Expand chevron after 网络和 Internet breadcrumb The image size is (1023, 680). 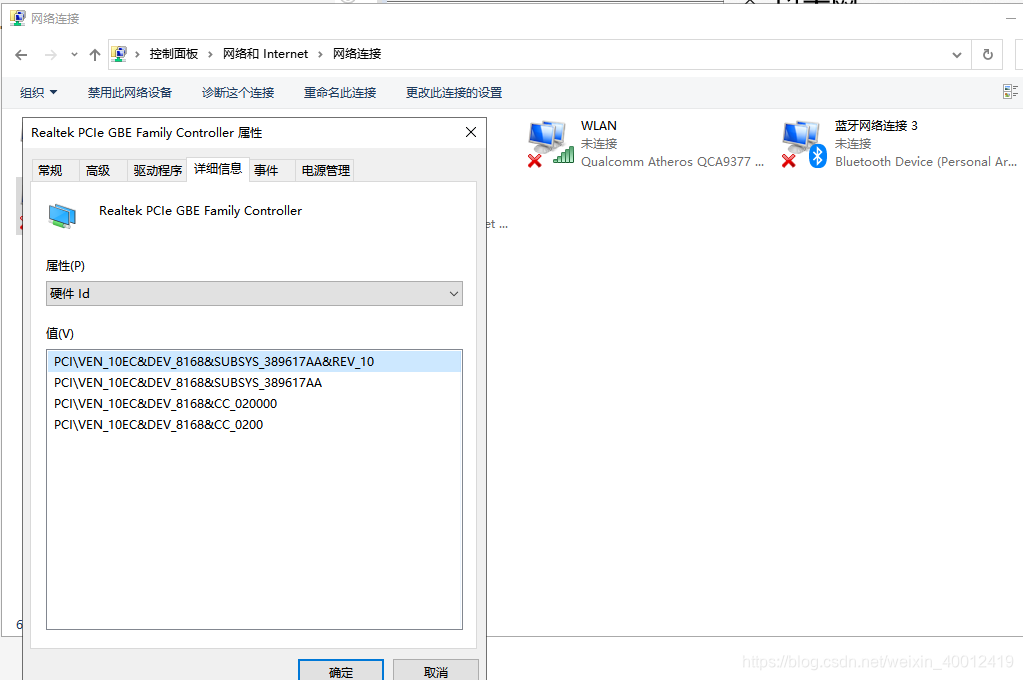tap(320, 55)
